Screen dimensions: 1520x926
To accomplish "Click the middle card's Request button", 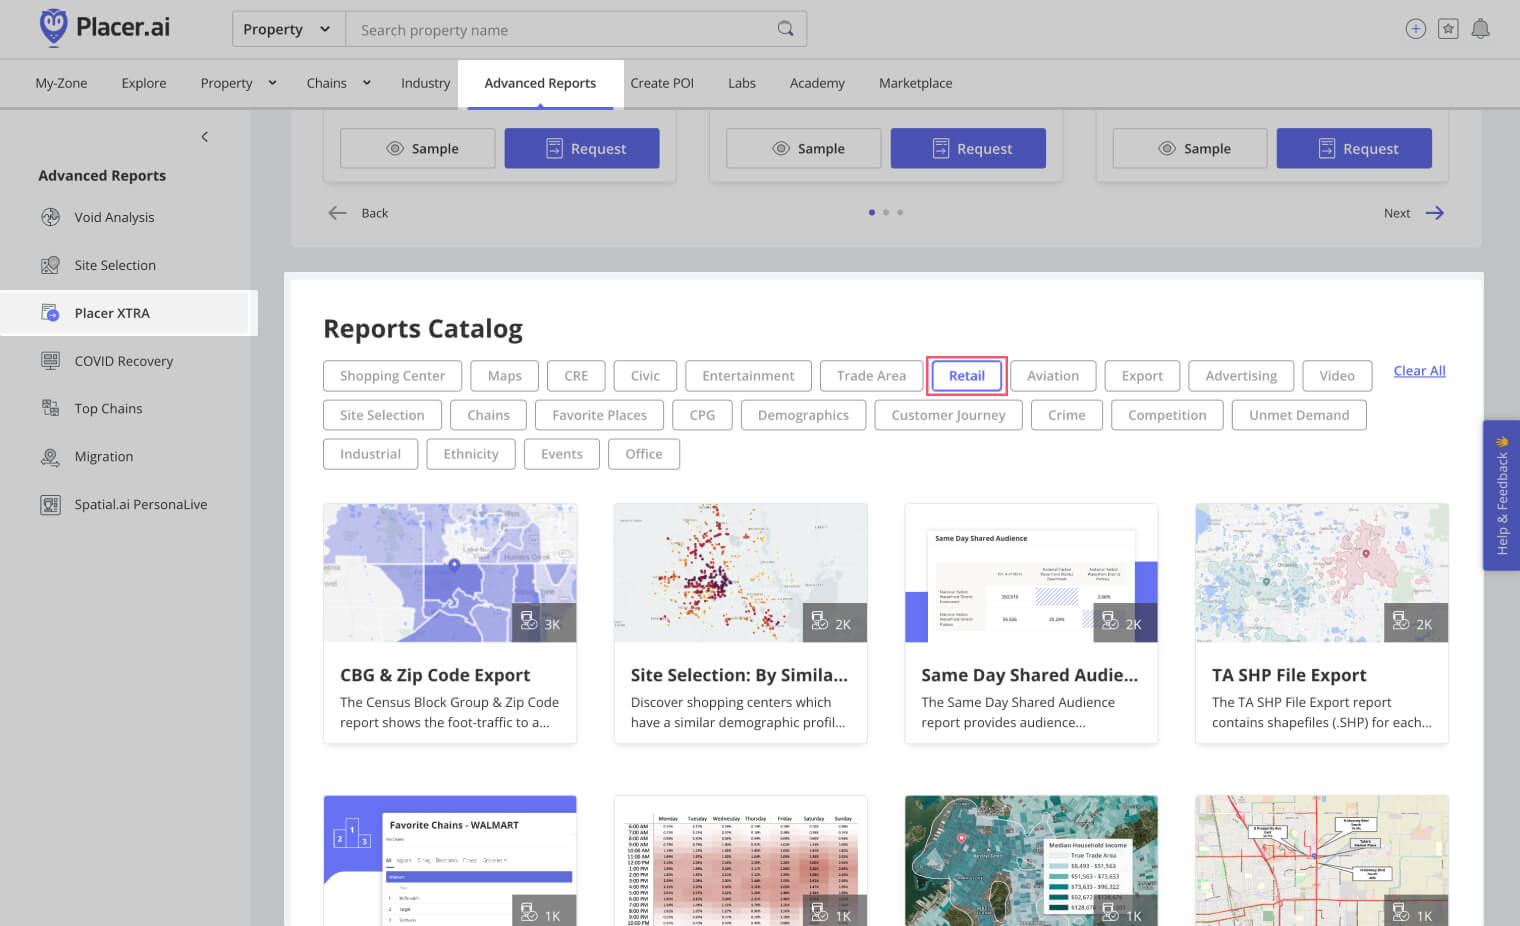I will [968, 148].
